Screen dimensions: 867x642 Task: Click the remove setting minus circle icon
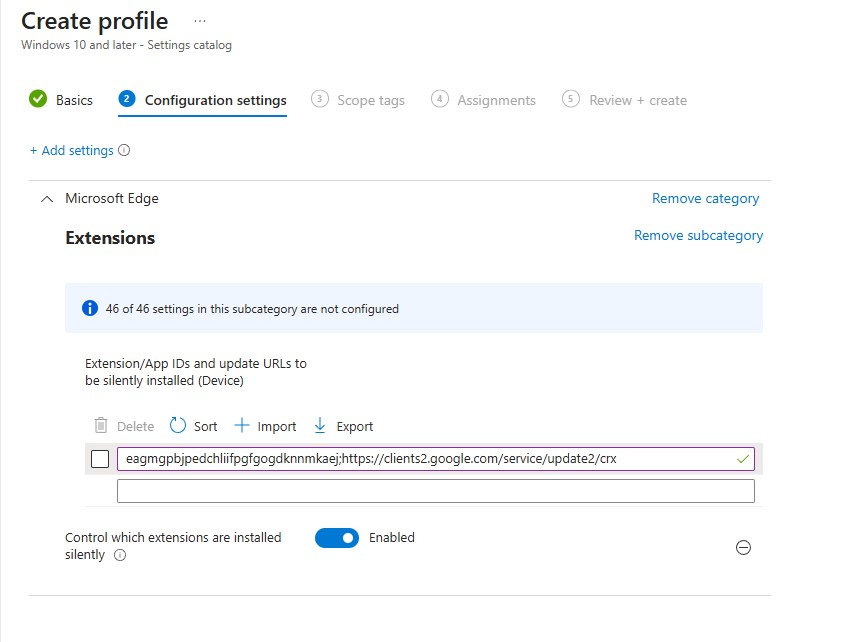(x=743, y=547)
